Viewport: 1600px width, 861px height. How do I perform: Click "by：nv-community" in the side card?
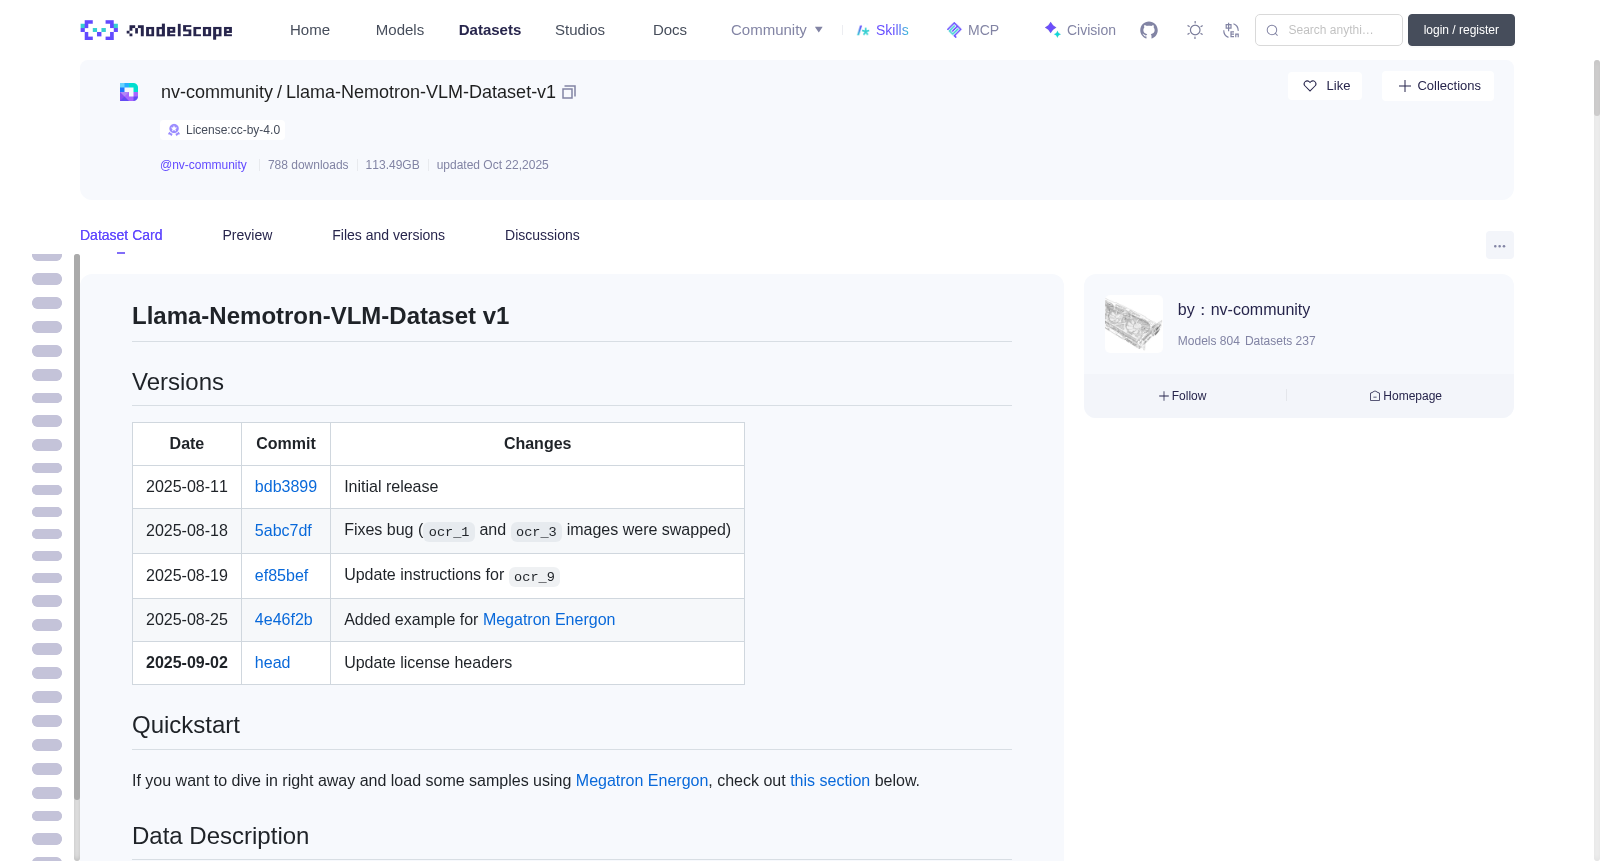click(1244, 310)
